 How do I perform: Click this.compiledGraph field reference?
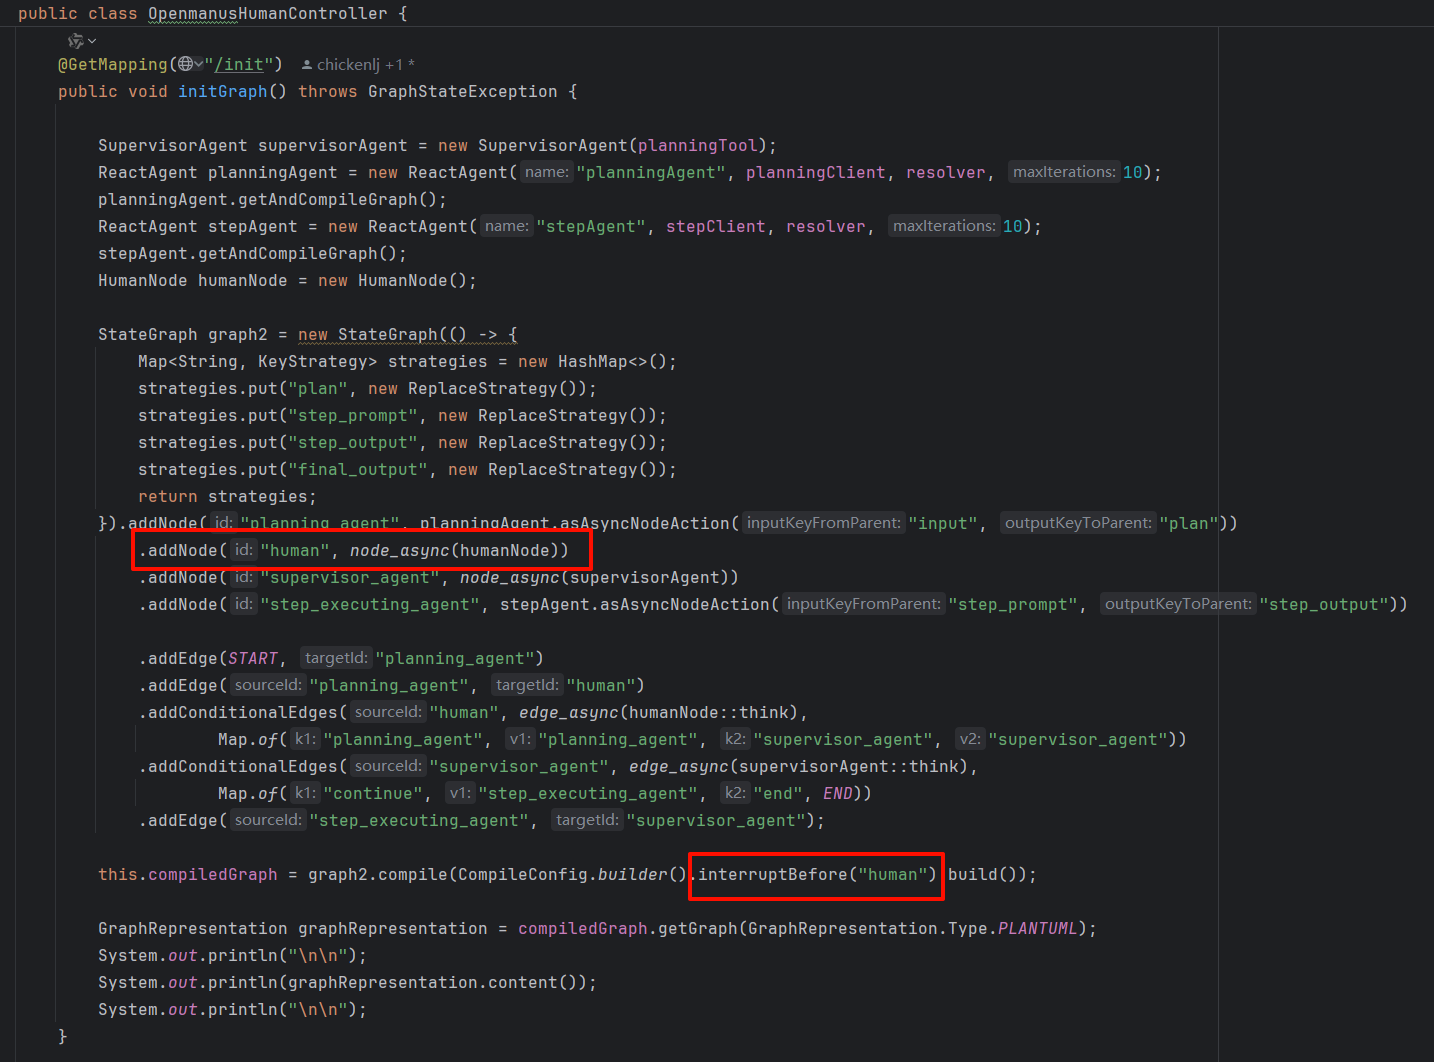187,874
